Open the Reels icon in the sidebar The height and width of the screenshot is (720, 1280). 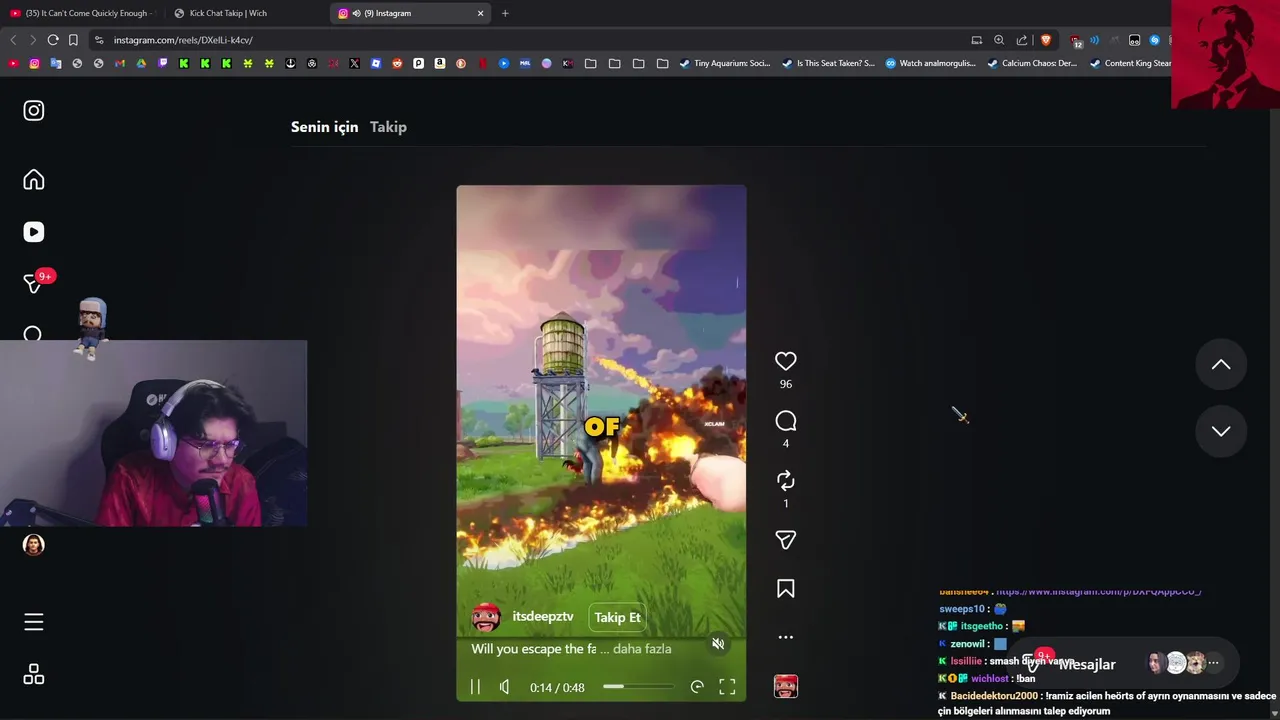click(x=34, y=232)
